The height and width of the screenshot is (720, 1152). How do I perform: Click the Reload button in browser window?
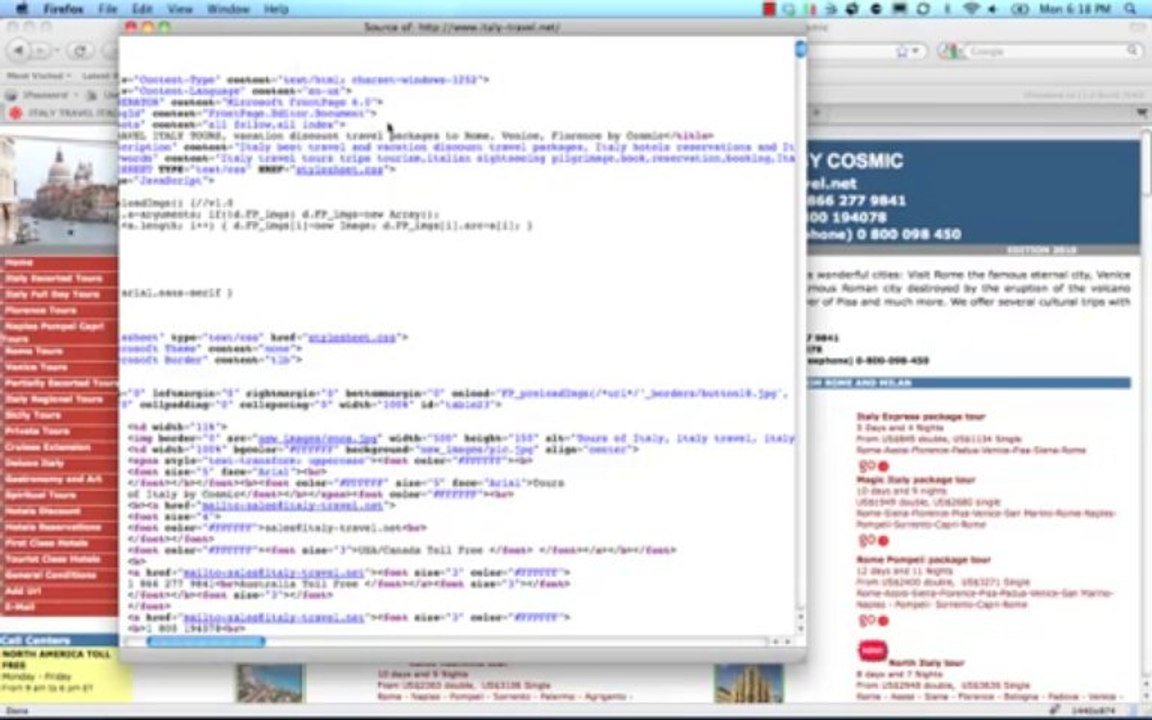click(79, 51)
